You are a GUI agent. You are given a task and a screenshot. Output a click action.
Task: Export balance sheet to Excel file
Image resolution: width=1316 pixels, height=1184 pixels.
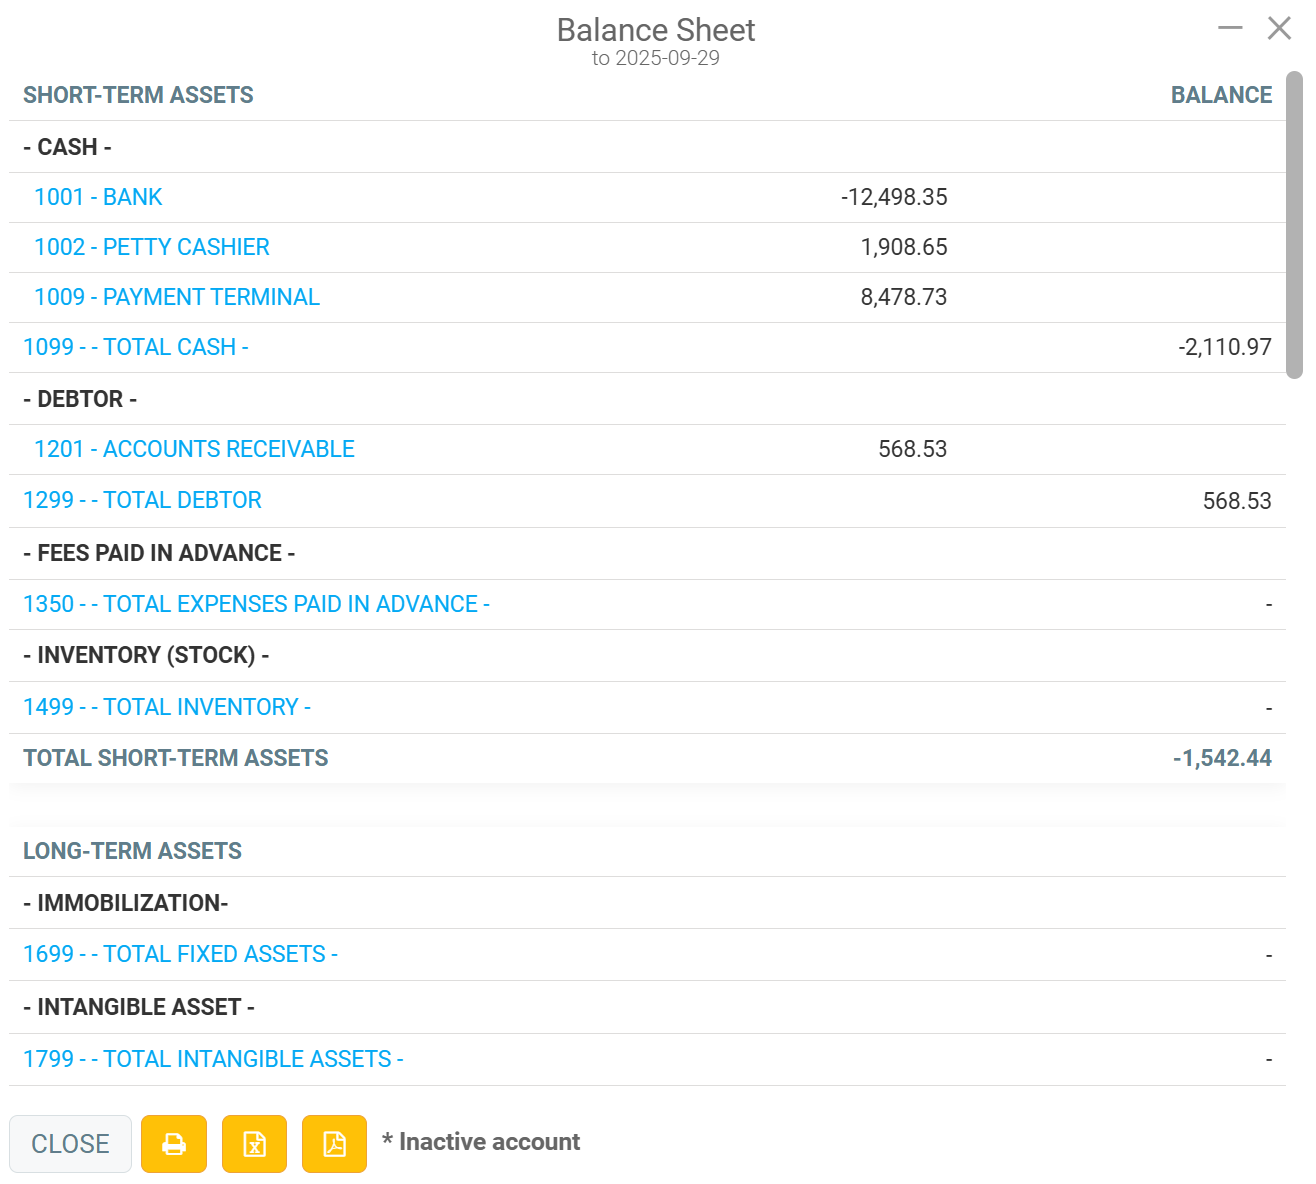tap(254, 1144)
